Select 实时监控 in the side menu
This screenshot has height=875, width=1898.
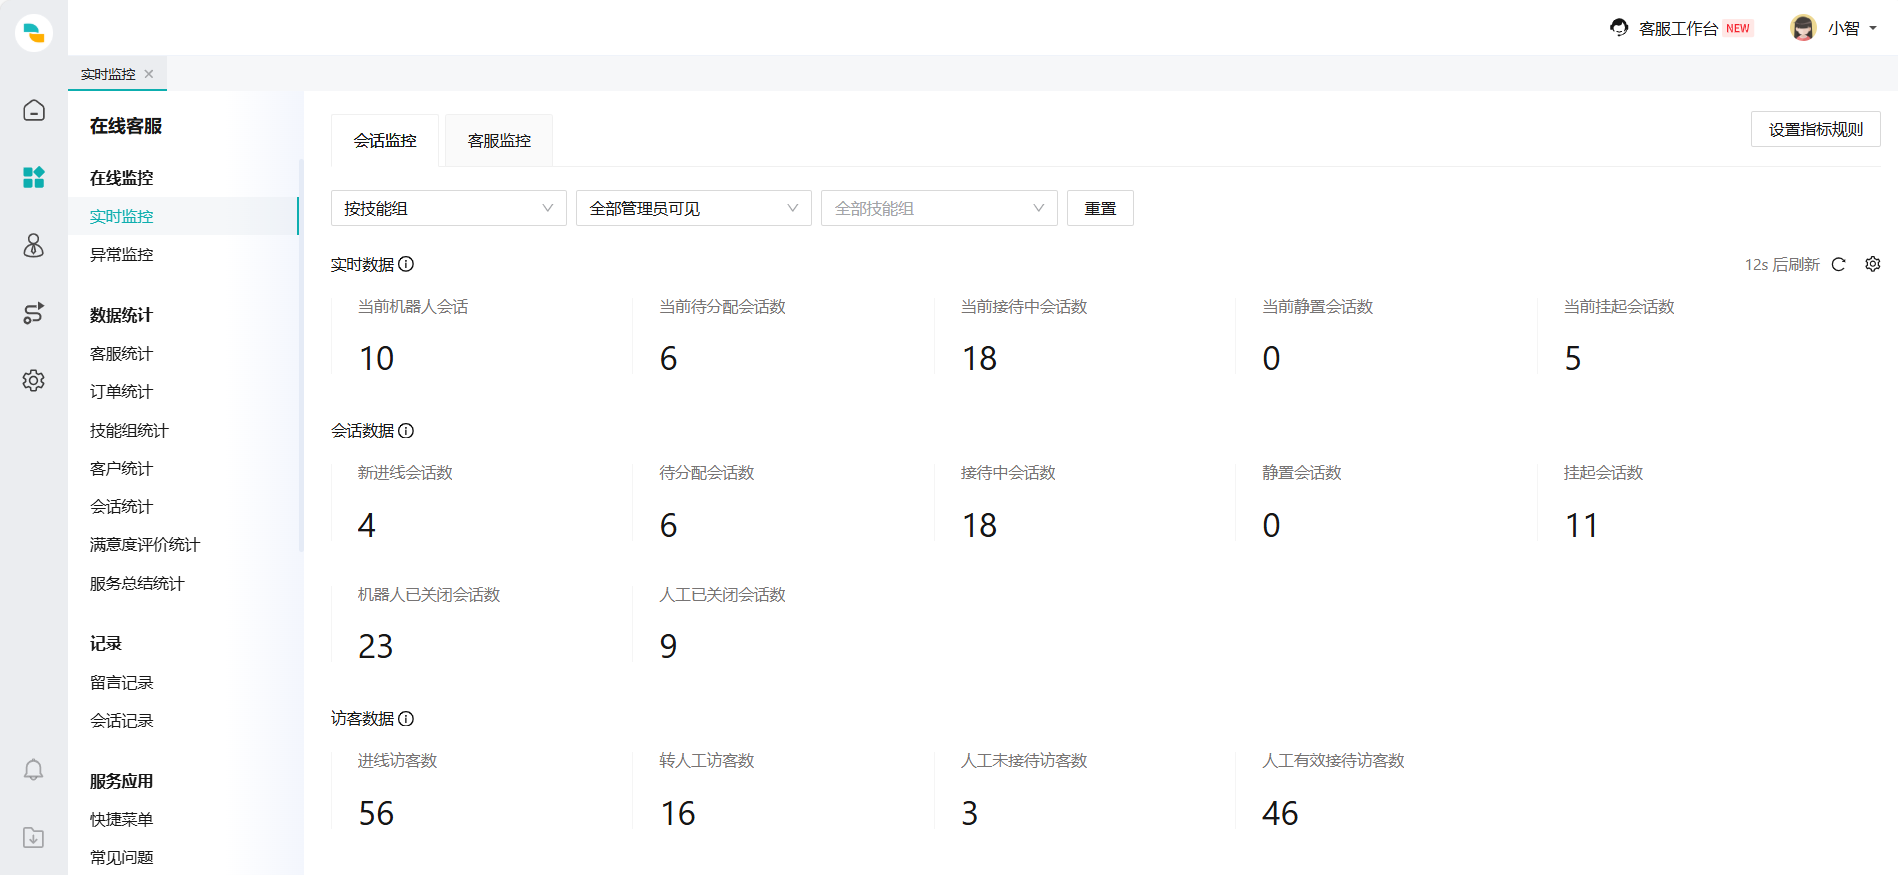(x=183, y=216)
